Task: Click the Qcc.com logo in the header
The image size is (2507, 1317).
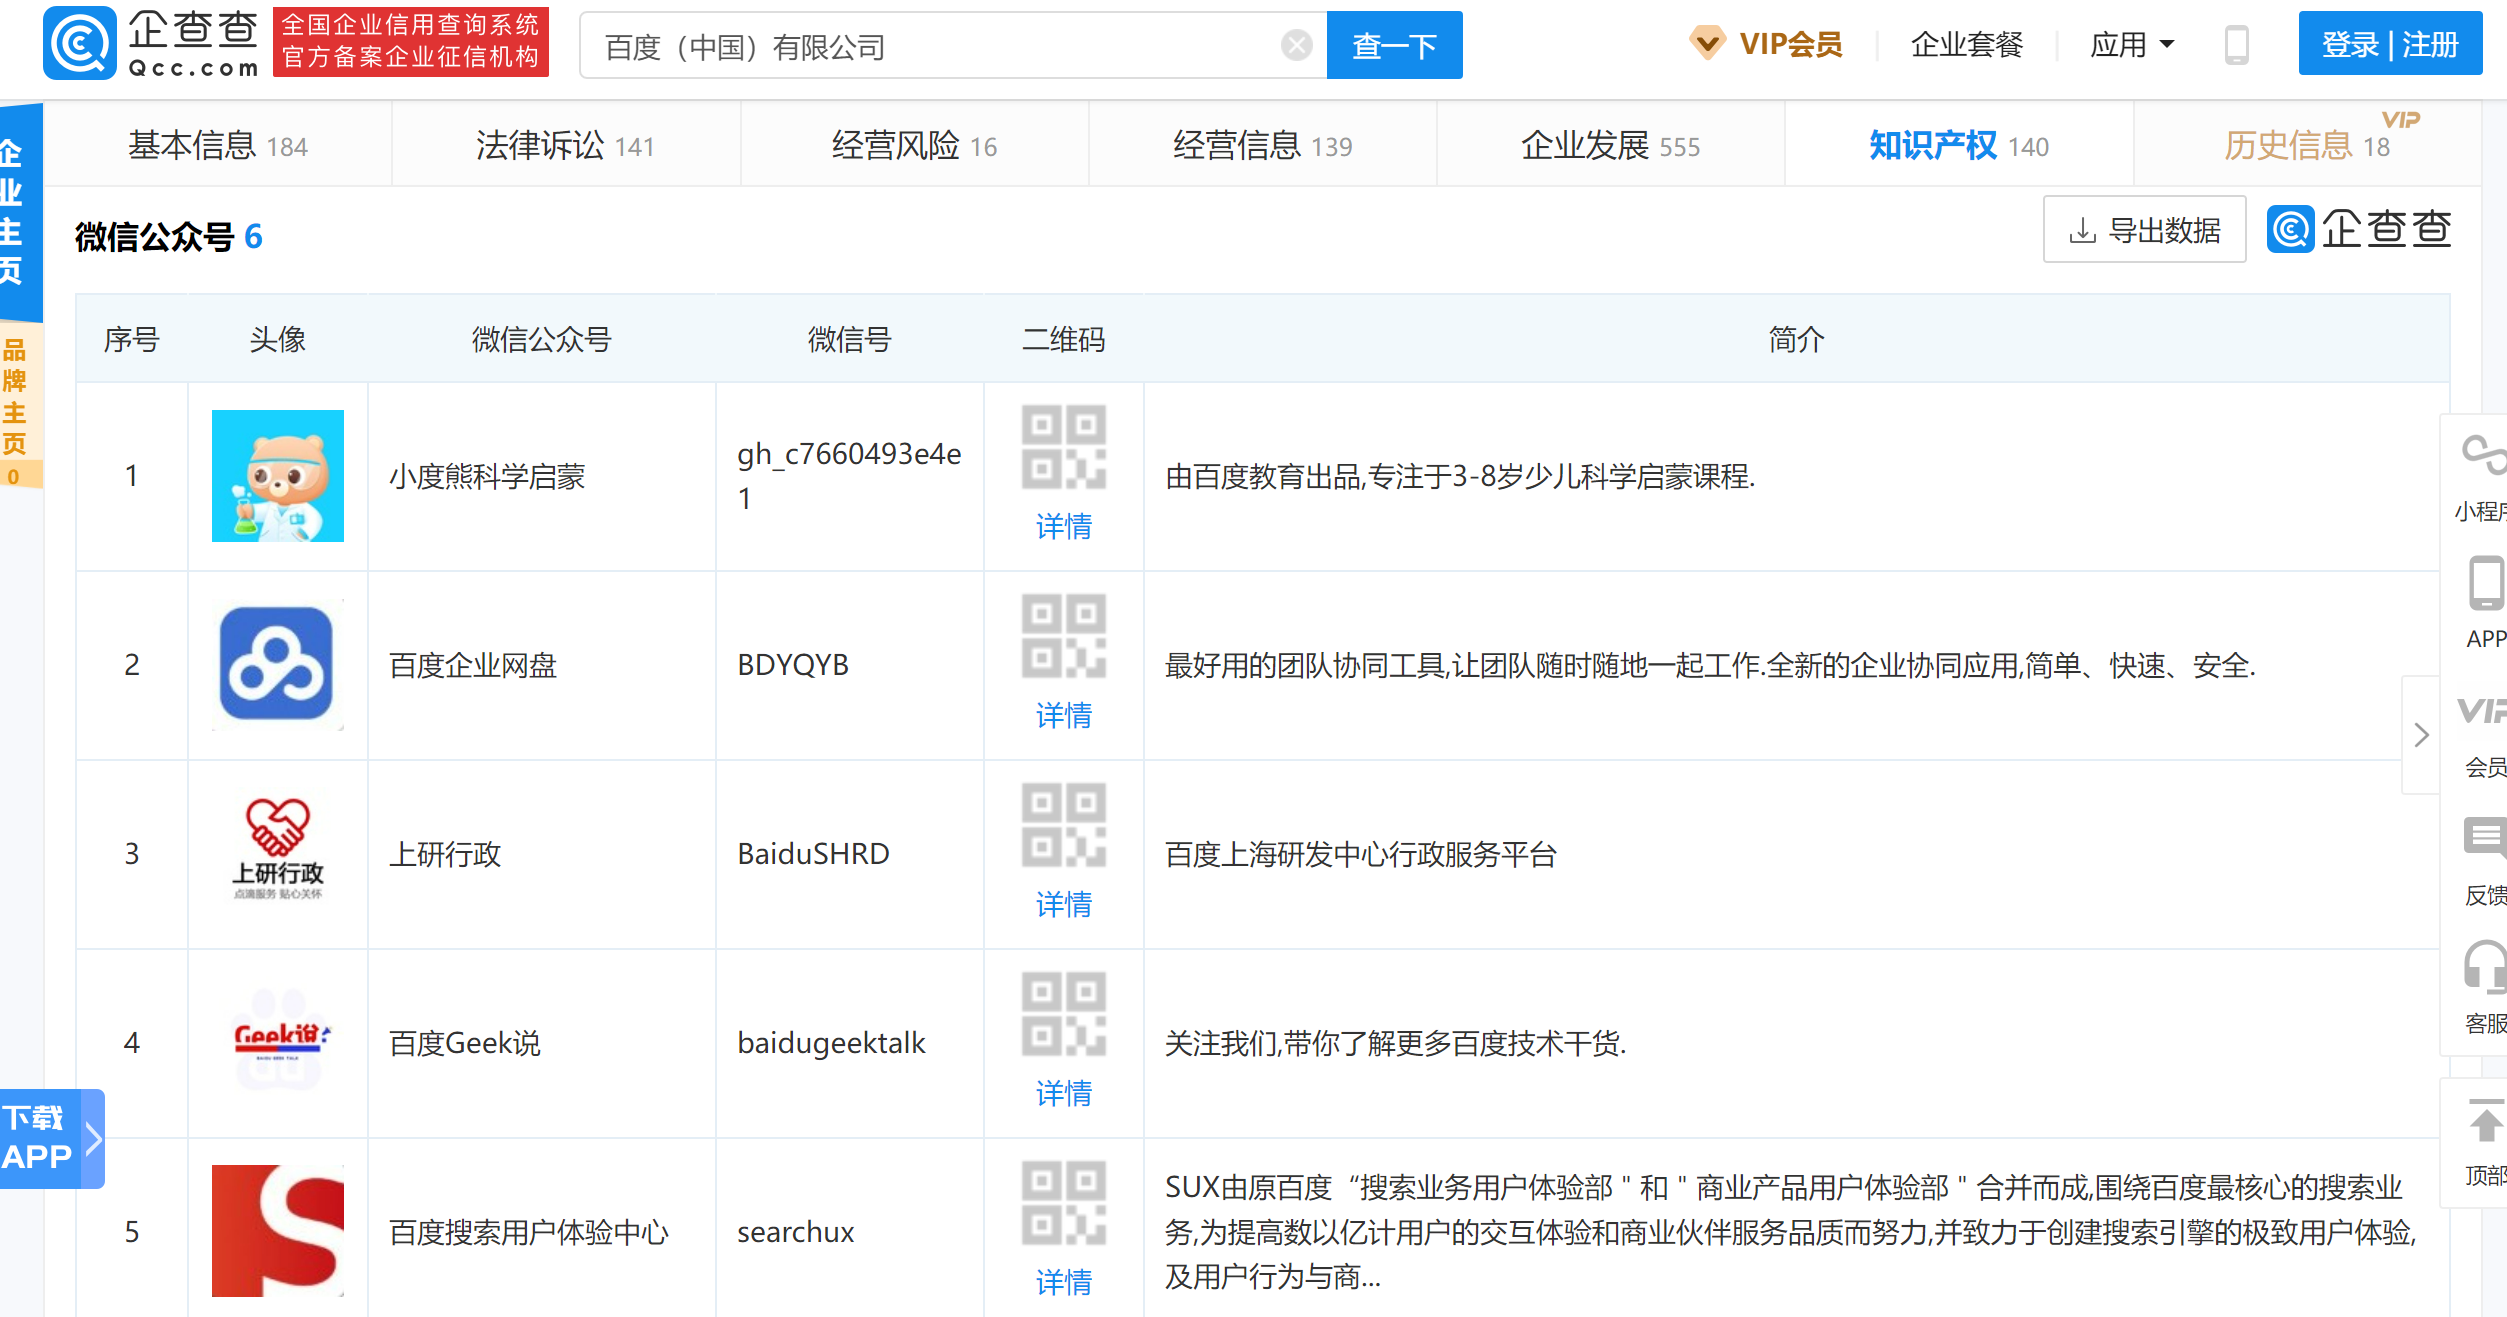Action: tap(152, 44)
